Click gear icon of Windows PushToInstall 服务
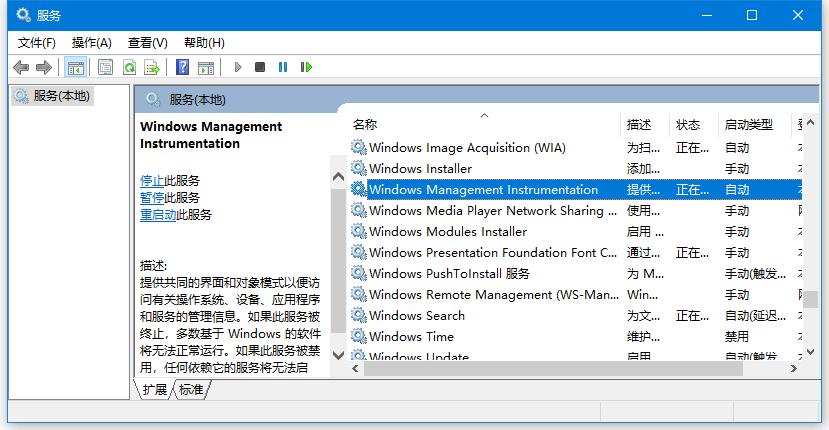Viewport: 829px width, 430px height. [358, 273]
